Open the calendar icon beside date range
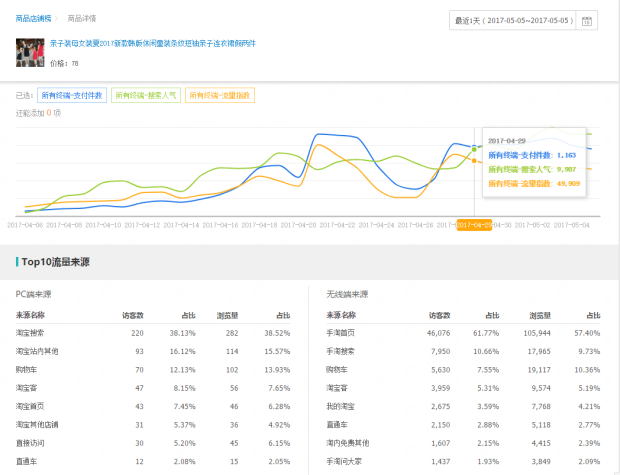620x475 pixels. 587,20
